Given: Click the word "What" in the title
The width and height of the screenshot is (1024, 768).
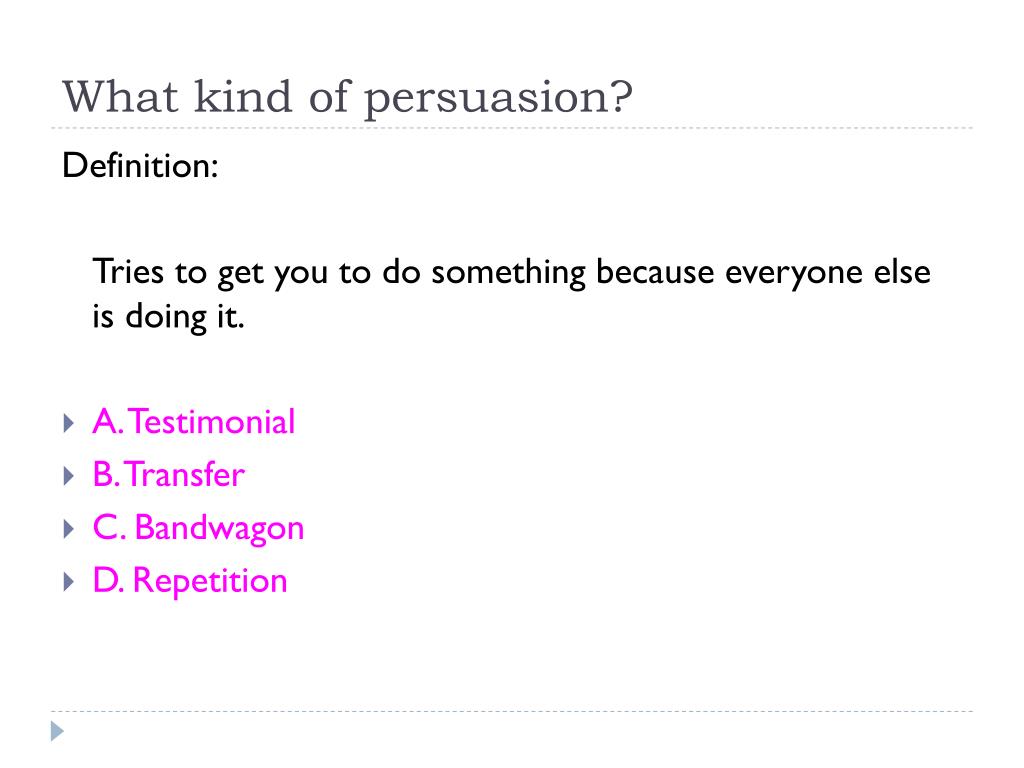Looking at the screenshot, I should [x=120, y=97].
